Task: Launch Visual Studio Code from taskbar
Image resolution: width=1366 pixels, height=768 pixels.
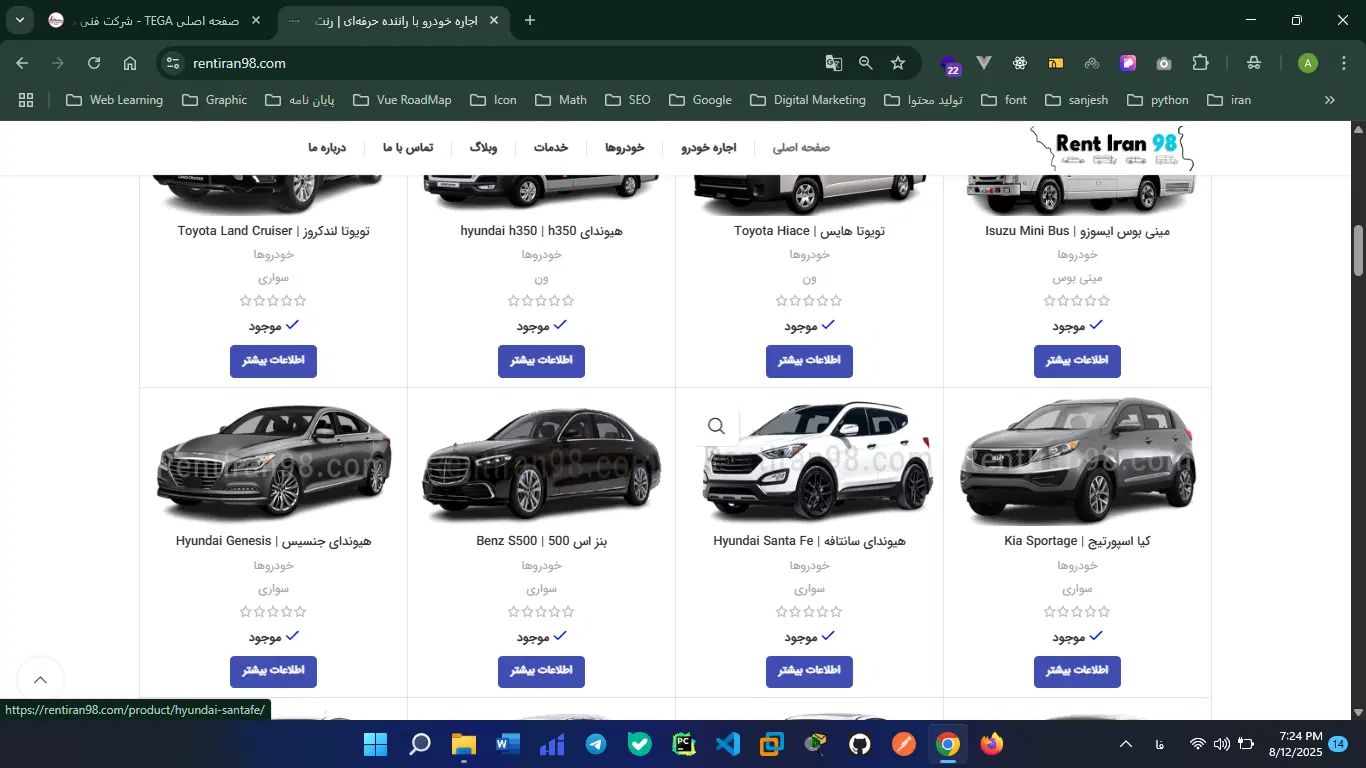Action: point(728,744)
